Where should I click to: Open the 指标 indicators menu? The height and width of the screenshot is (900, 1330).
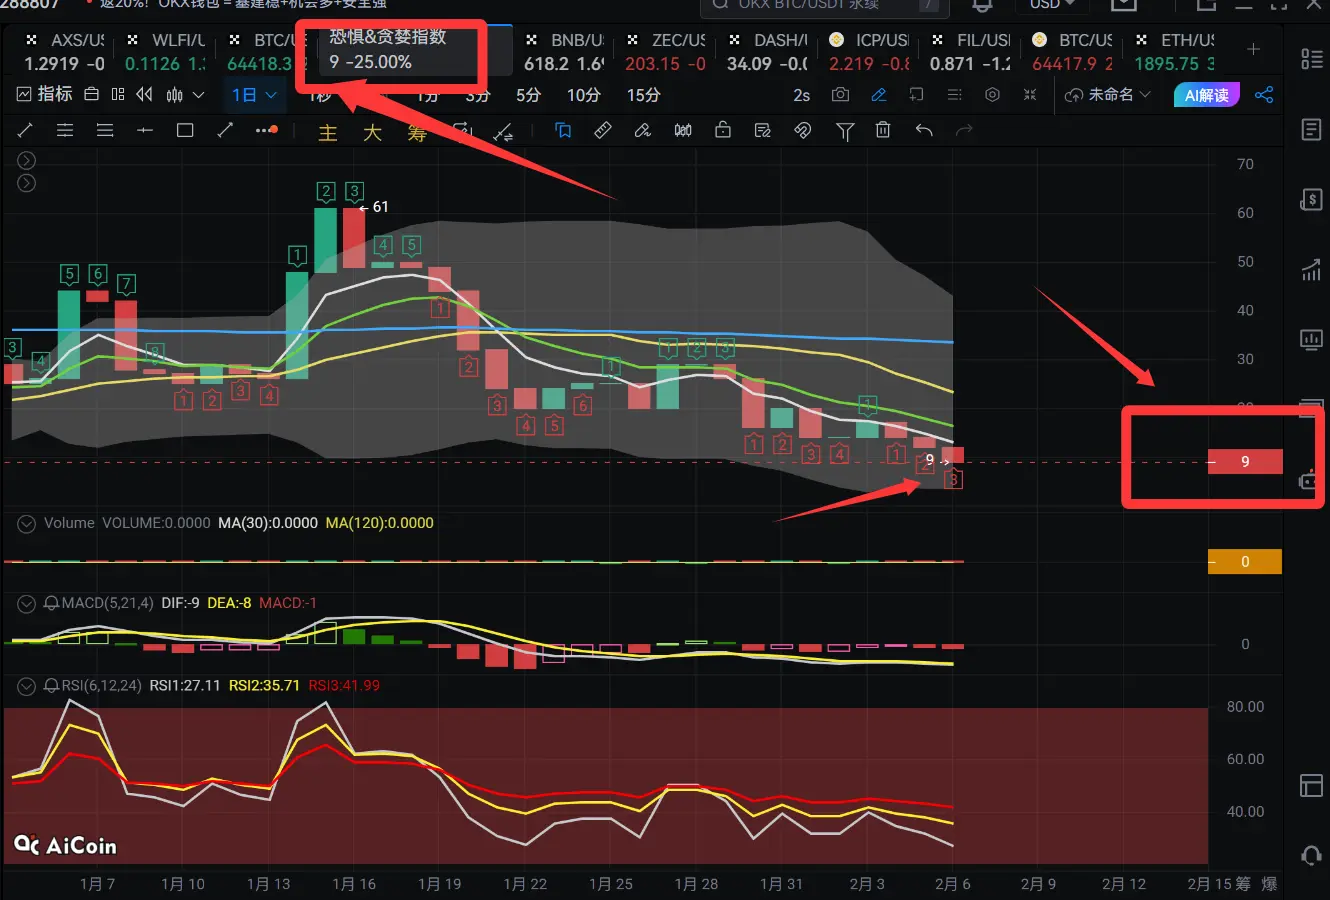coord(45,94)
